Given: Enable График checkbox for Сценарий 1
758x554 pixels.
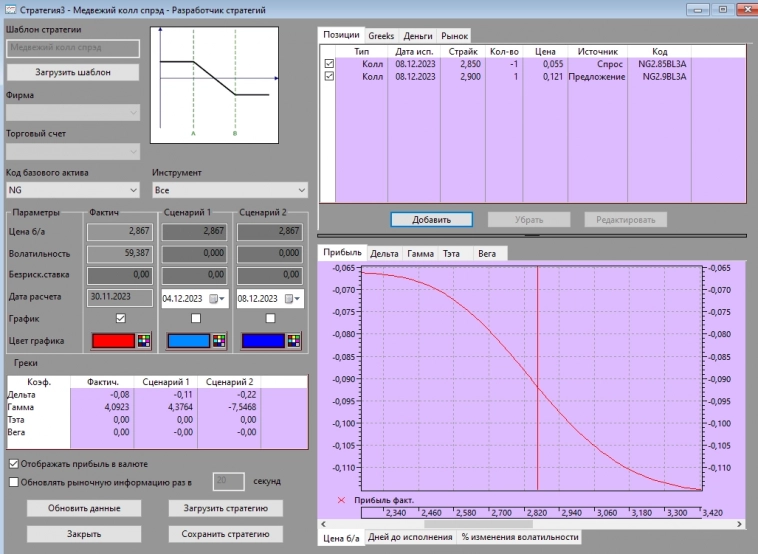Looking at the screenshot, I should [195, 318].
